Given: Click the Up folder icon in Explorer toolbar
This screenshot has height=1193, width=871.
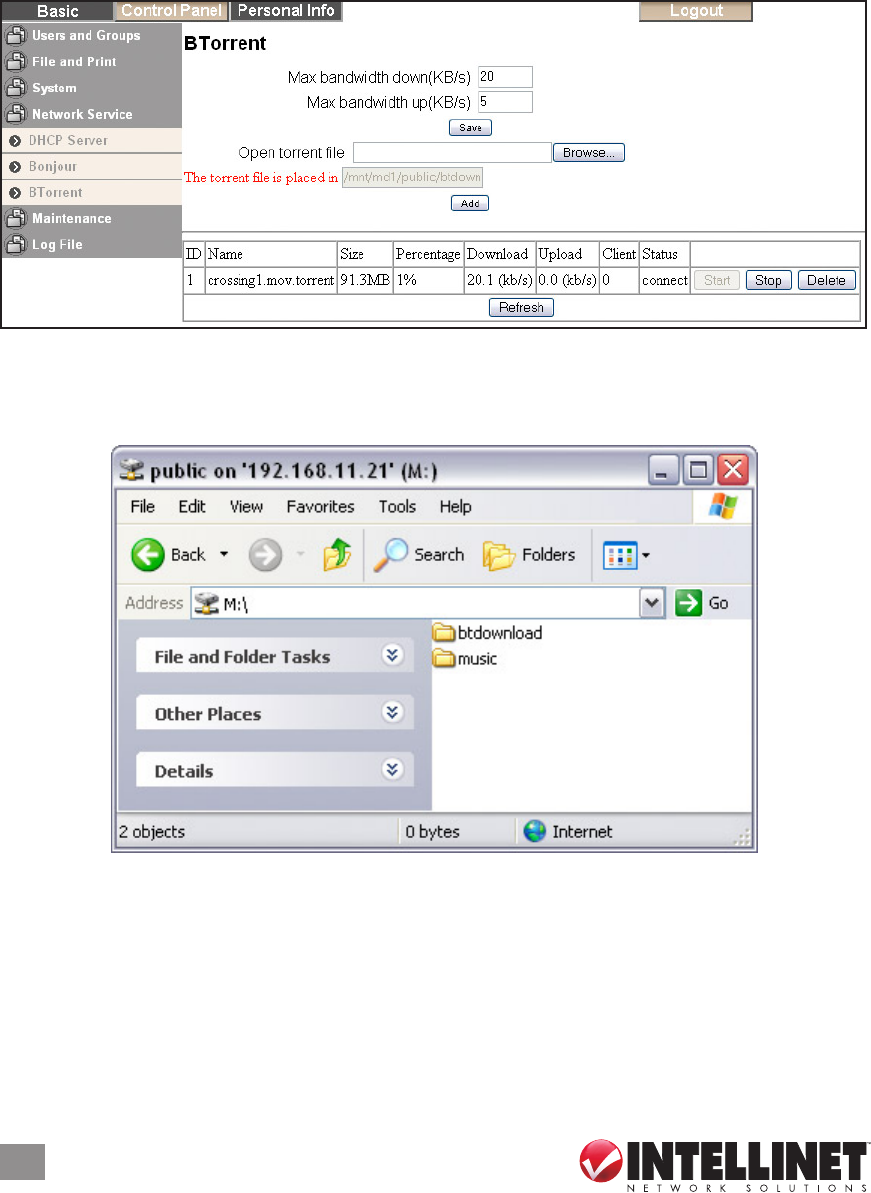Looking at the screenshot, I should (337, 555).
